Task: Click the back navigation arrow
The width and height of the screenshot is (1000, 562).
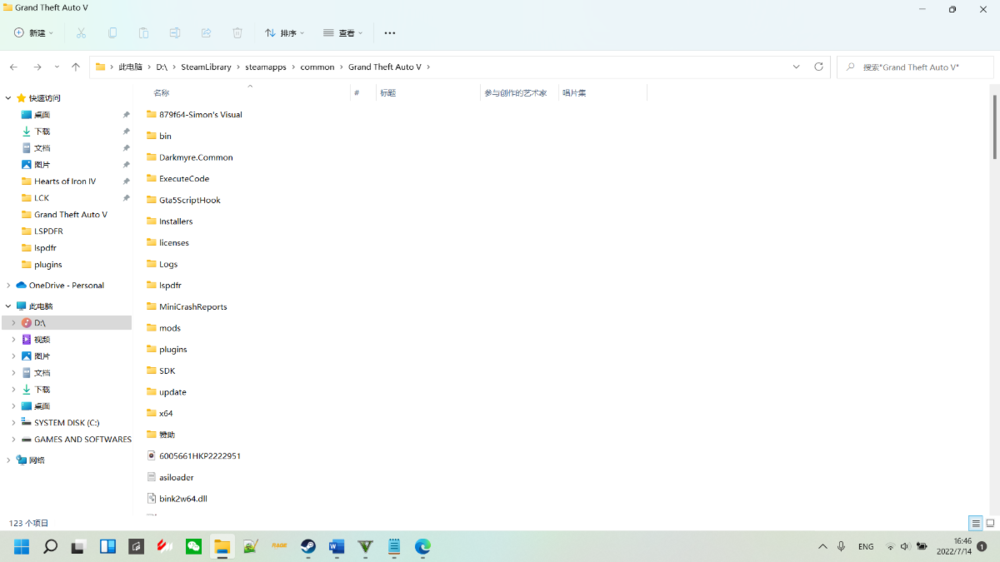Action: [13, 67]
